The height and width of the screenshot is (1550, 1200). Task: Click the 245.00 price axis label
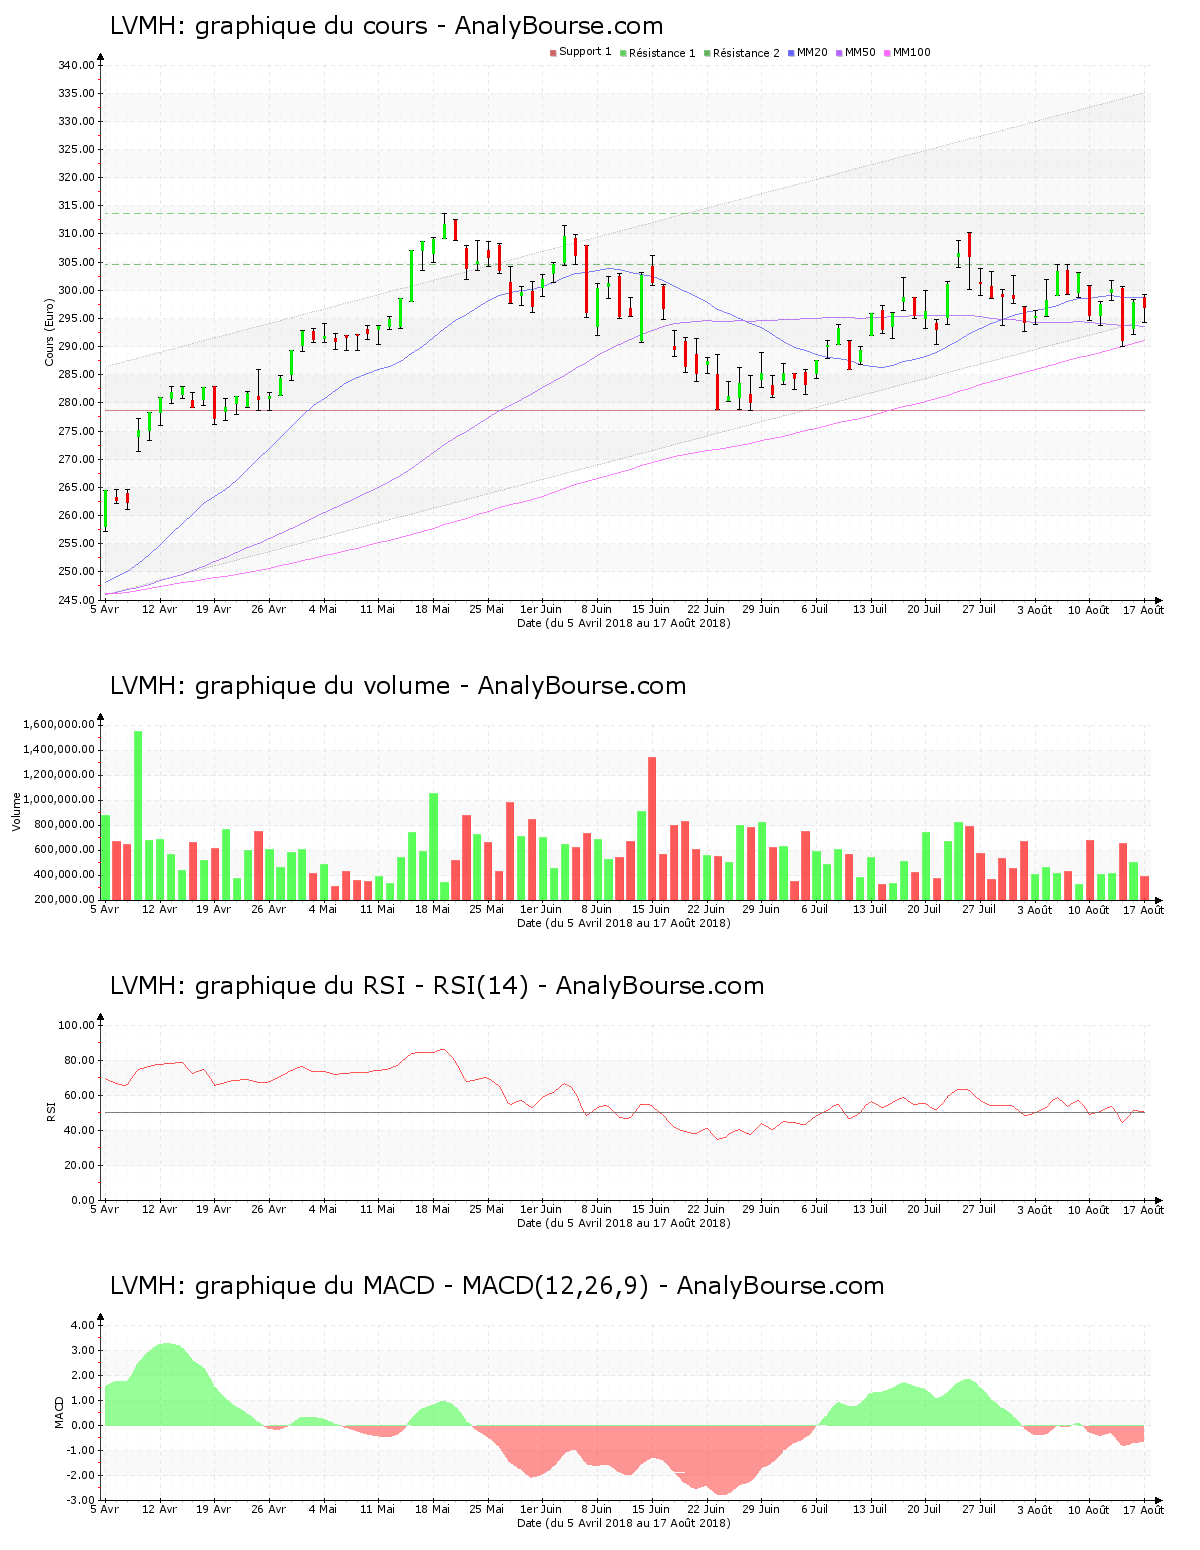pos(77,600)
